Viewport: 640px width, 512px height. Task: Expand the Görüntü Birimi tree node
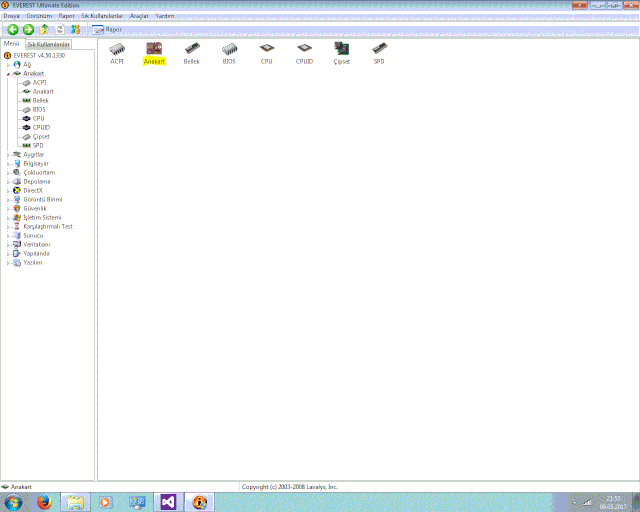click(x=8, y=200)
